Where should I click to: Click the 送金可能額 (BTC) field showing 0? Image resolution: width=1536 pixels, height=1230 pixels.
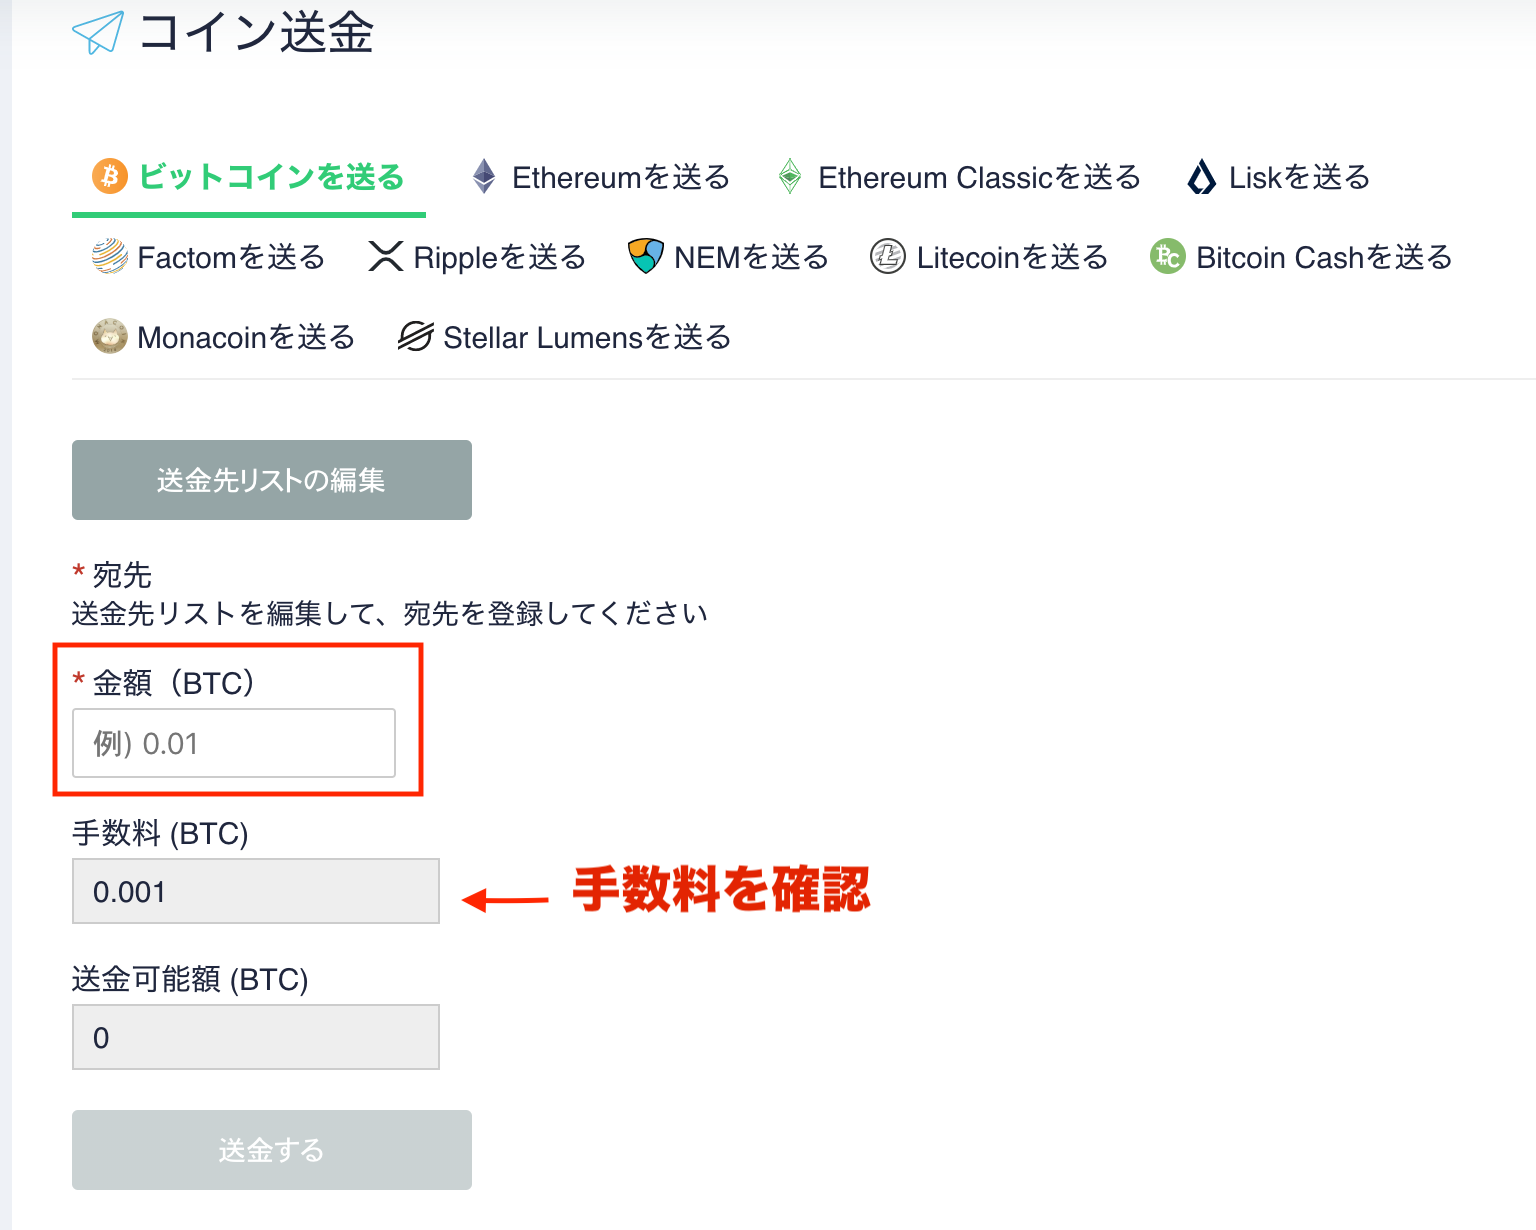255,1037
